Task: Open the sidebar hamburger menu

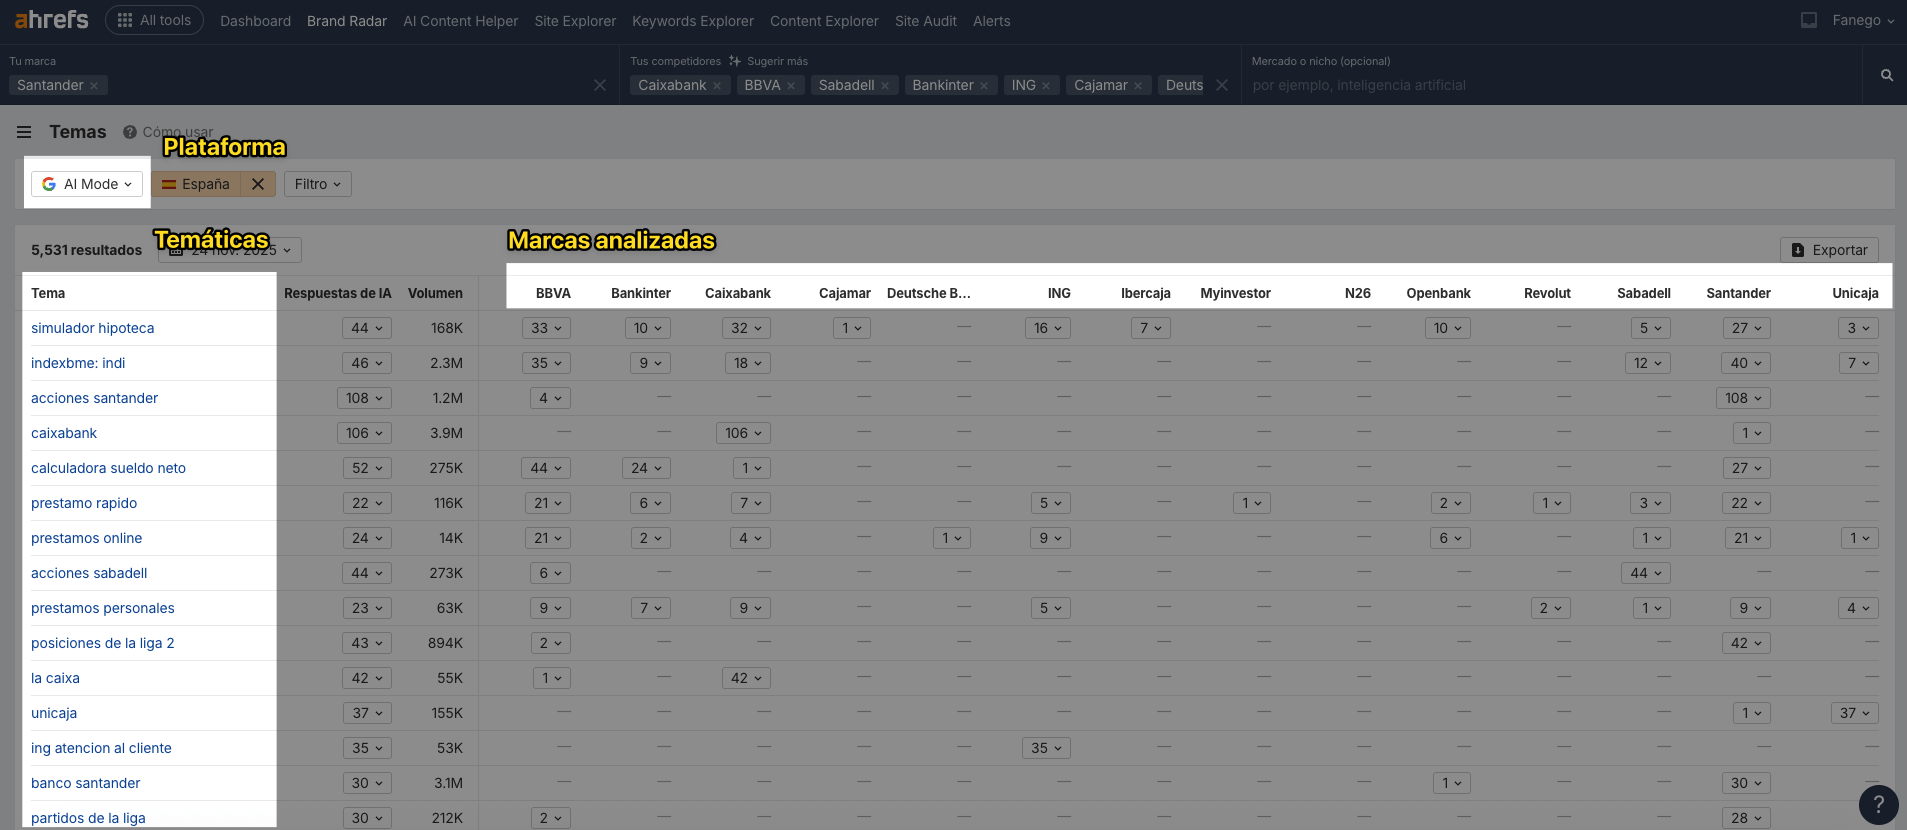Action: point(24,132)
